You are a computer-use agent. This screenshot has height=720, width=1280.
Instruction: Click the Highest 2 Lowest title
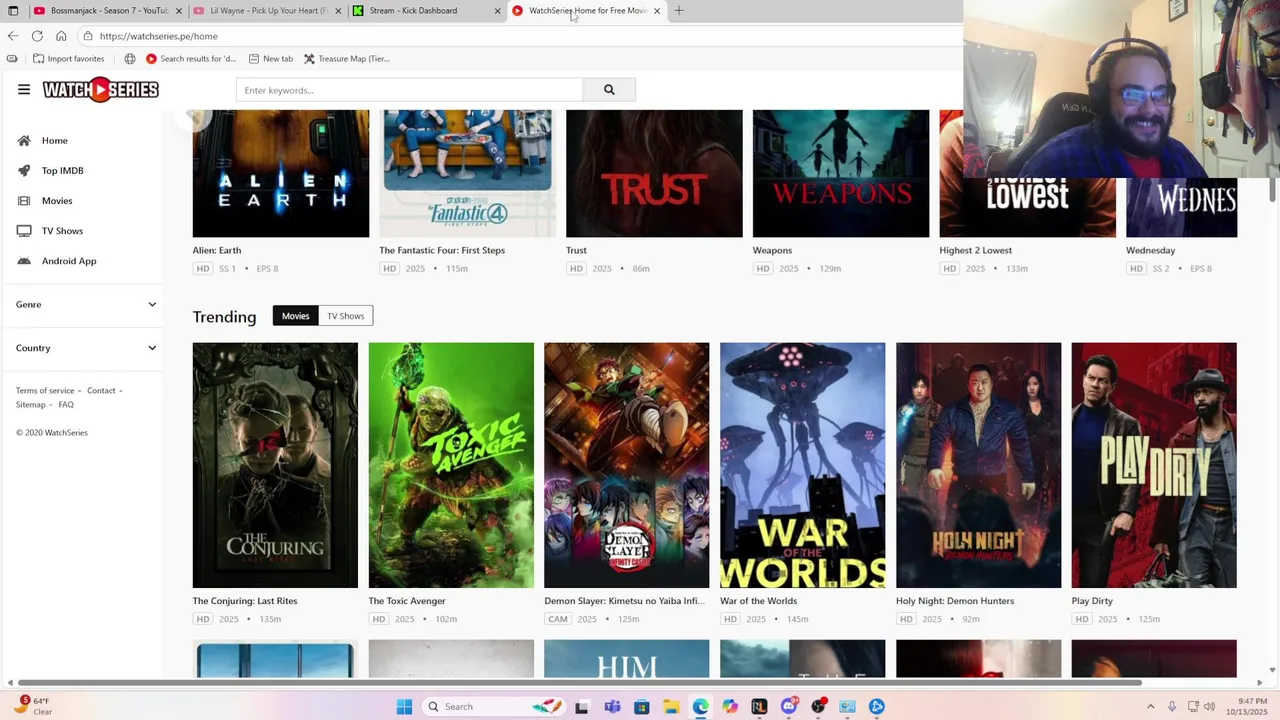coord(975,250)
